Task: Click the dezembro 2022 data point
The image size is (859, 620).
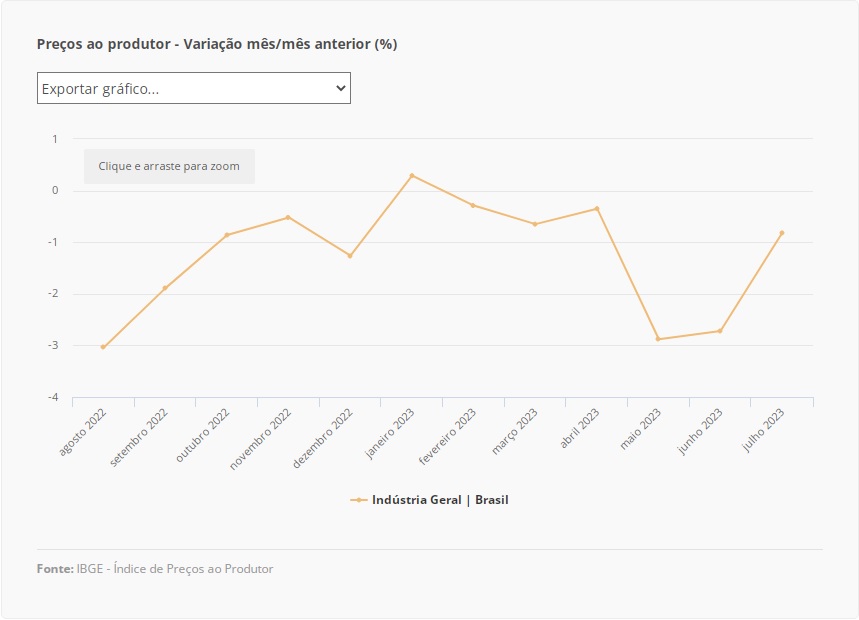Action: pos(350,256)
